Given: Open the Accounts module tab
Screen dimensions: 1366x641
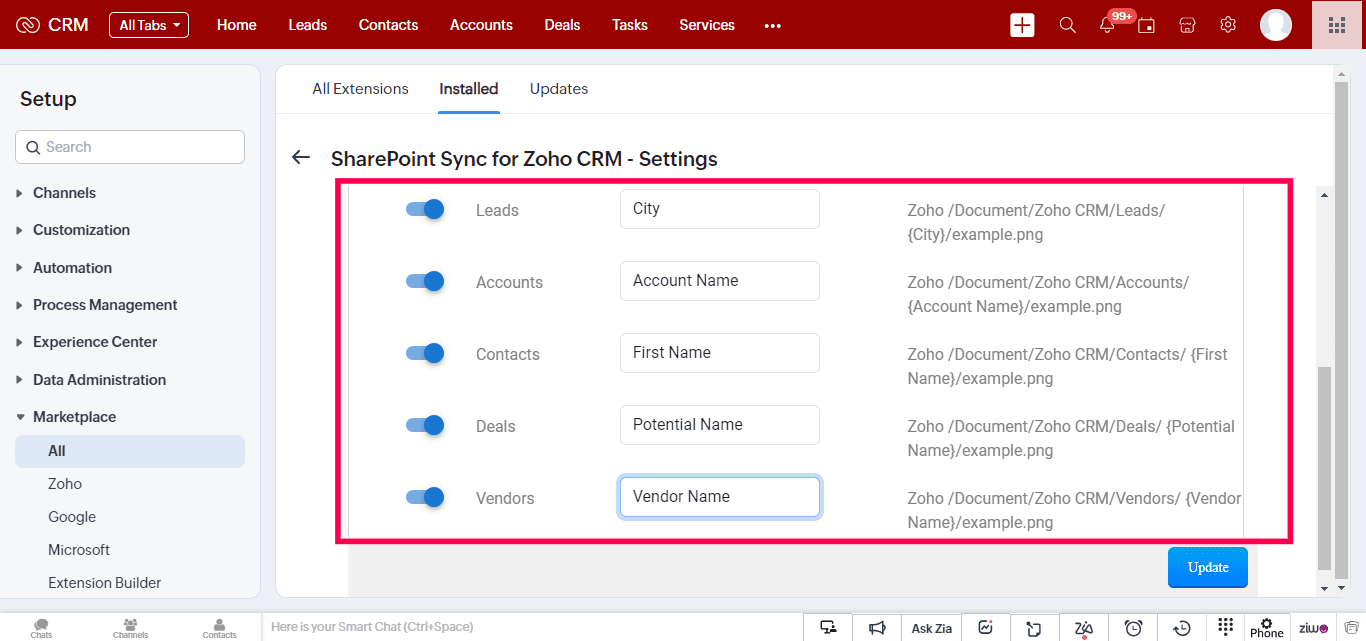Looking at the screenshot, I should pyautogui.click(x=481, y=25).
